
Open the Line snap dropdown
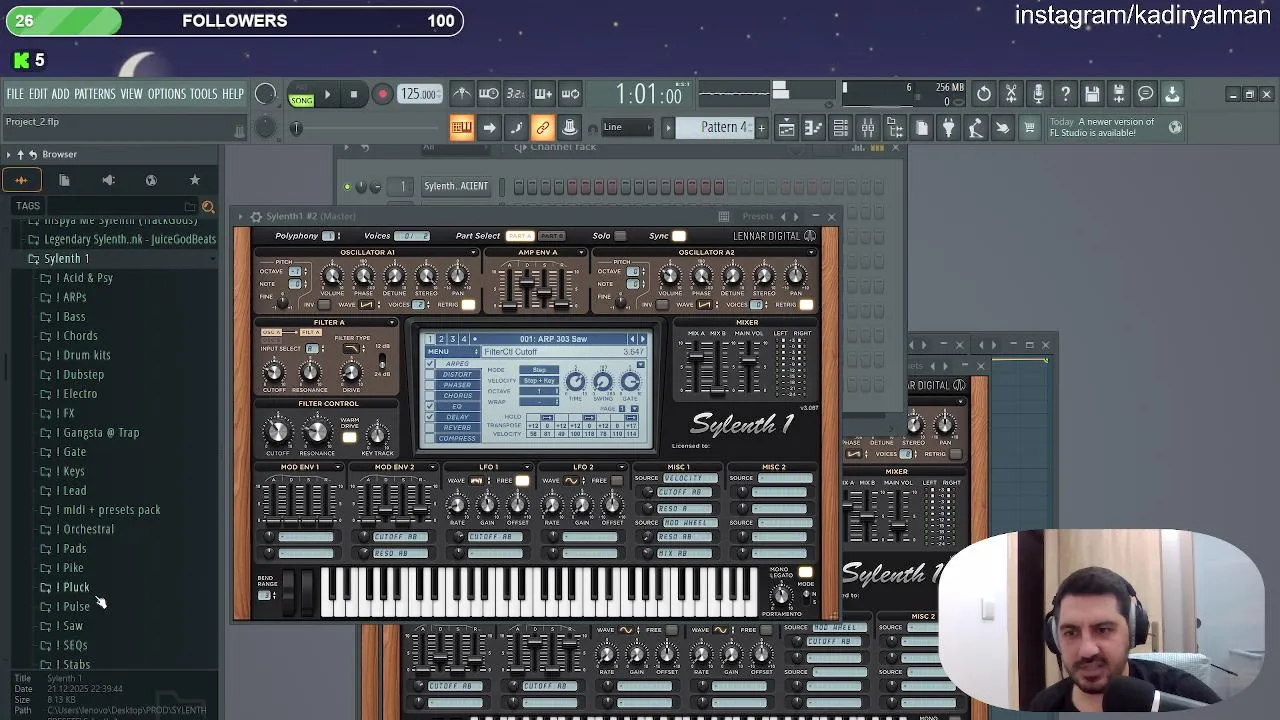pyautogui.click(x=626, y=127)
